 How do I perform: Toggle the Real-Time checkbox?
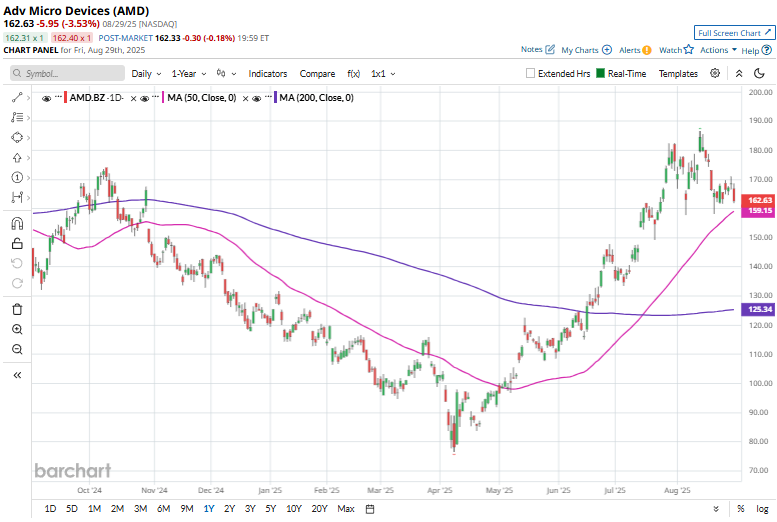[600, 73]
